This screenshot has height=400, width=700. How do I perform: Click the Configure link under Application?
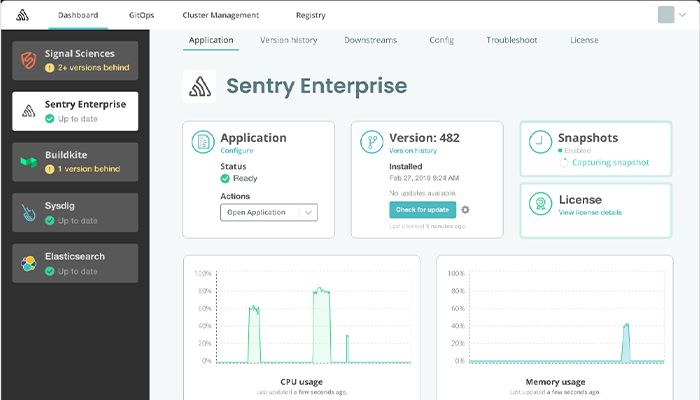coord(237,150)
